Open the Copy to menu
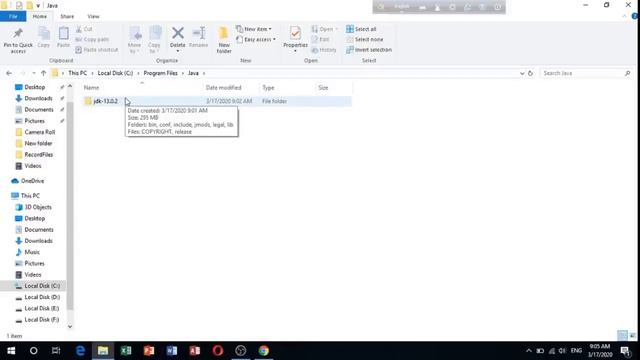Image resolution: width=640 pixels, height=360 pixels. 154,40
